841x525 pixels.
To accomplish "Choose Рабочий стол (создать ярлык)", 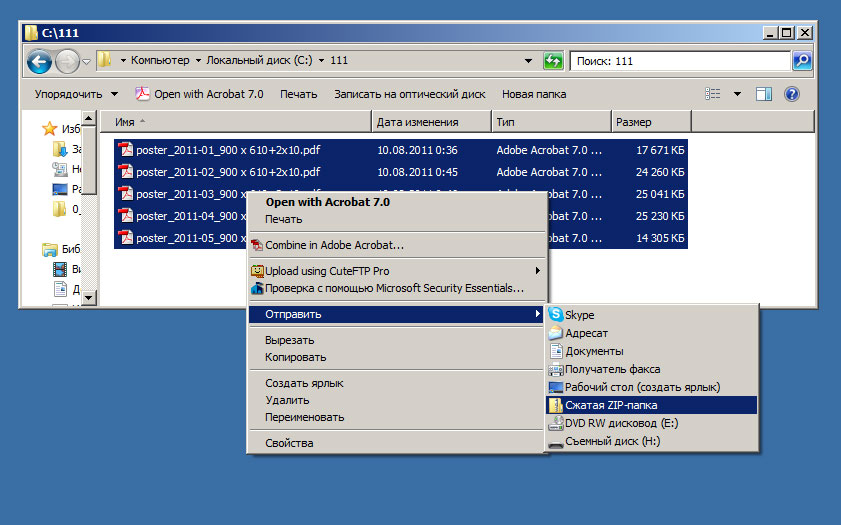I will coord(652,387).
